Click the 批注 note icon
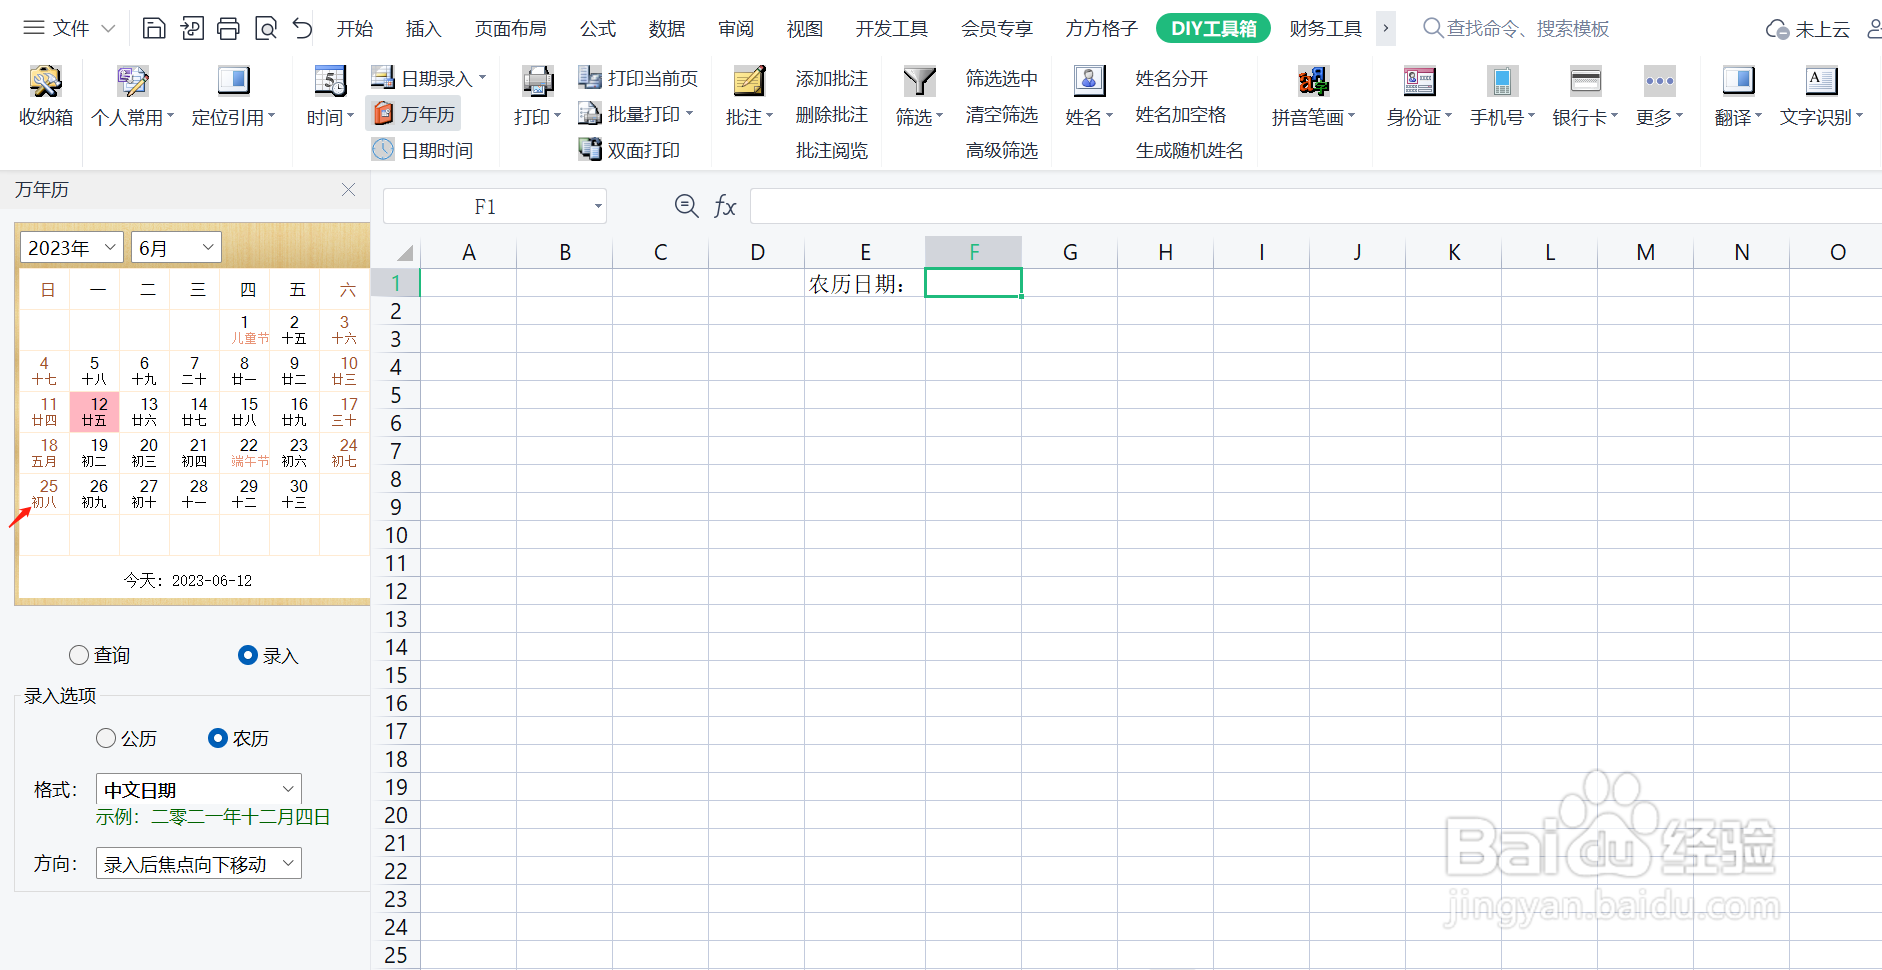 [x=749, y=81]
